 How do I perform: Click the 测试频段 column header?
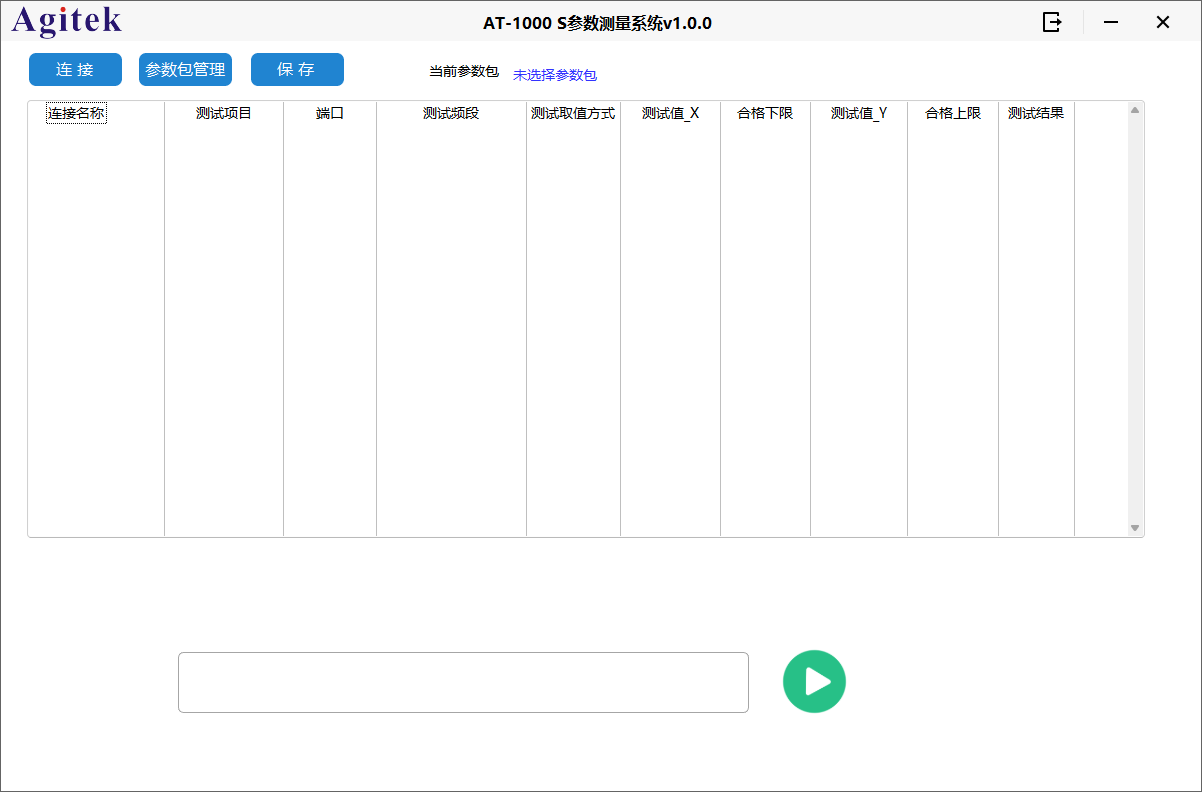[x=450, y=113]
